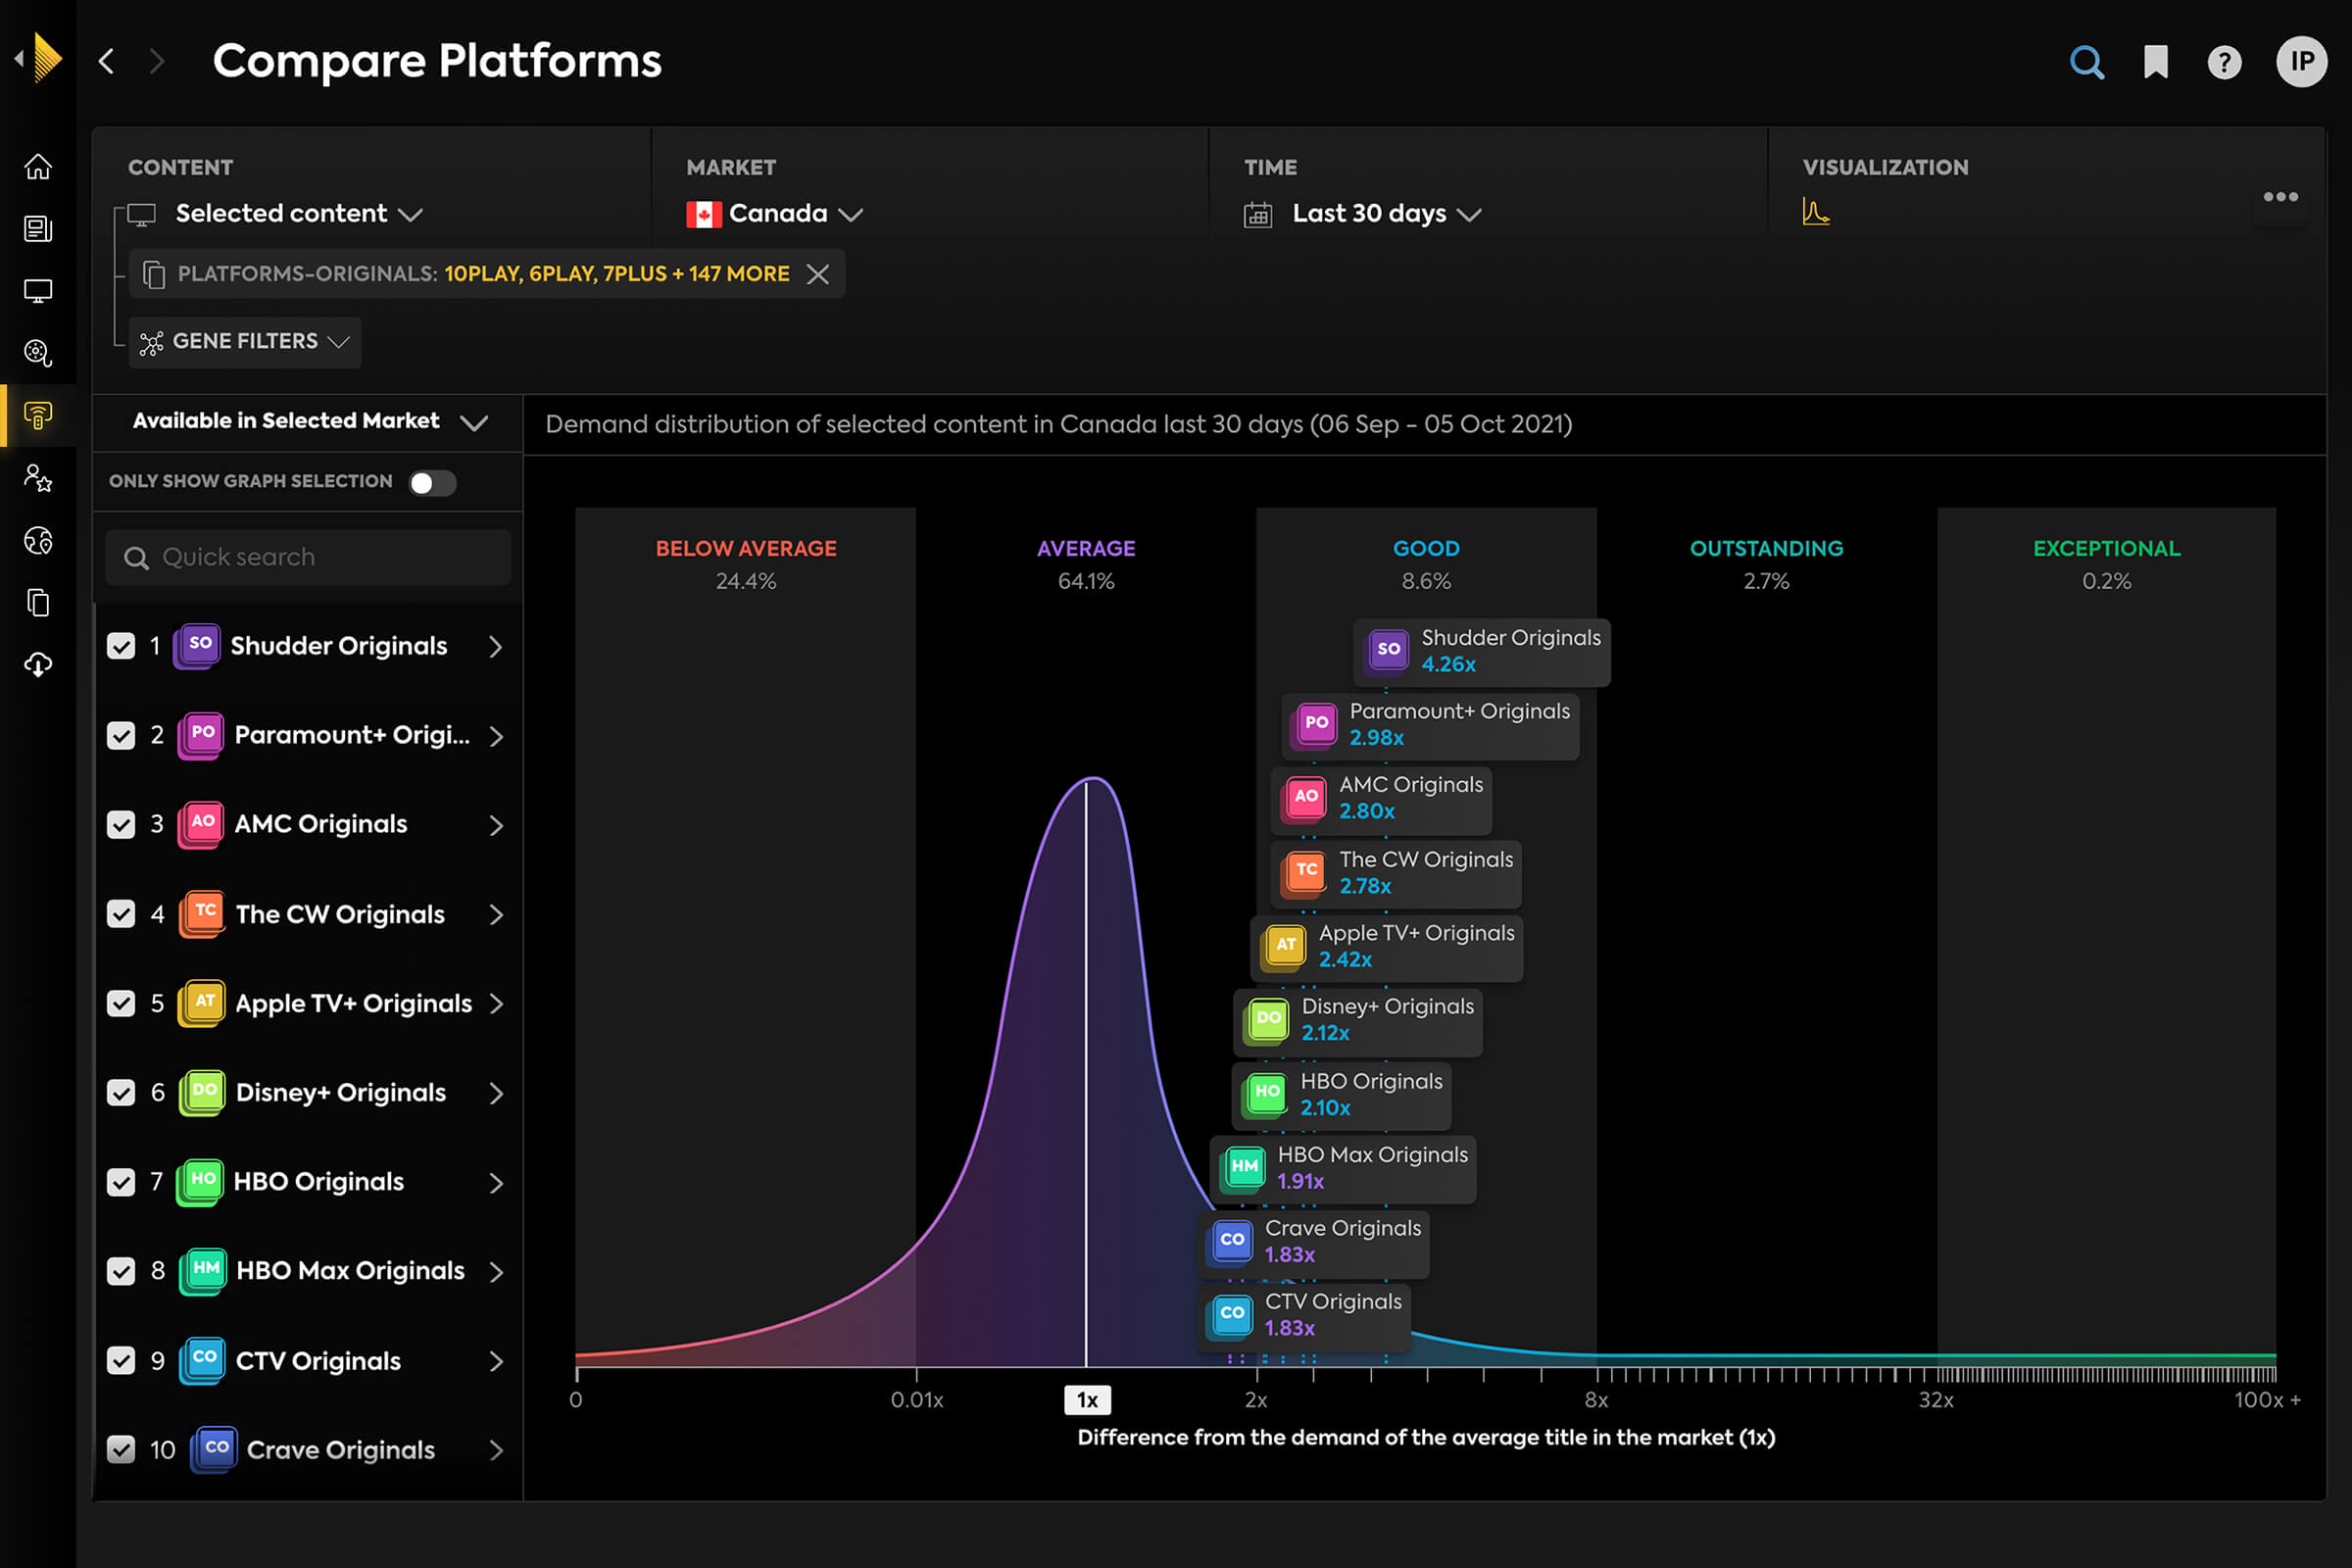2352x1568 pixels.
Task: Open the film reel search sidebar icon
Action: (38, 353)
